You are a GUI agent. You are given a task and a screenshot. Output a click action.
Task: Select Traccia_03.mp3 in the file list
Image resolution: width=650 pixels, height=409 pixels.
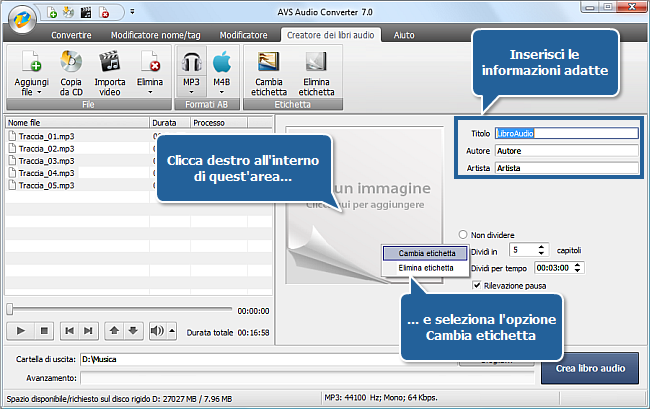(x=45, y=160)
